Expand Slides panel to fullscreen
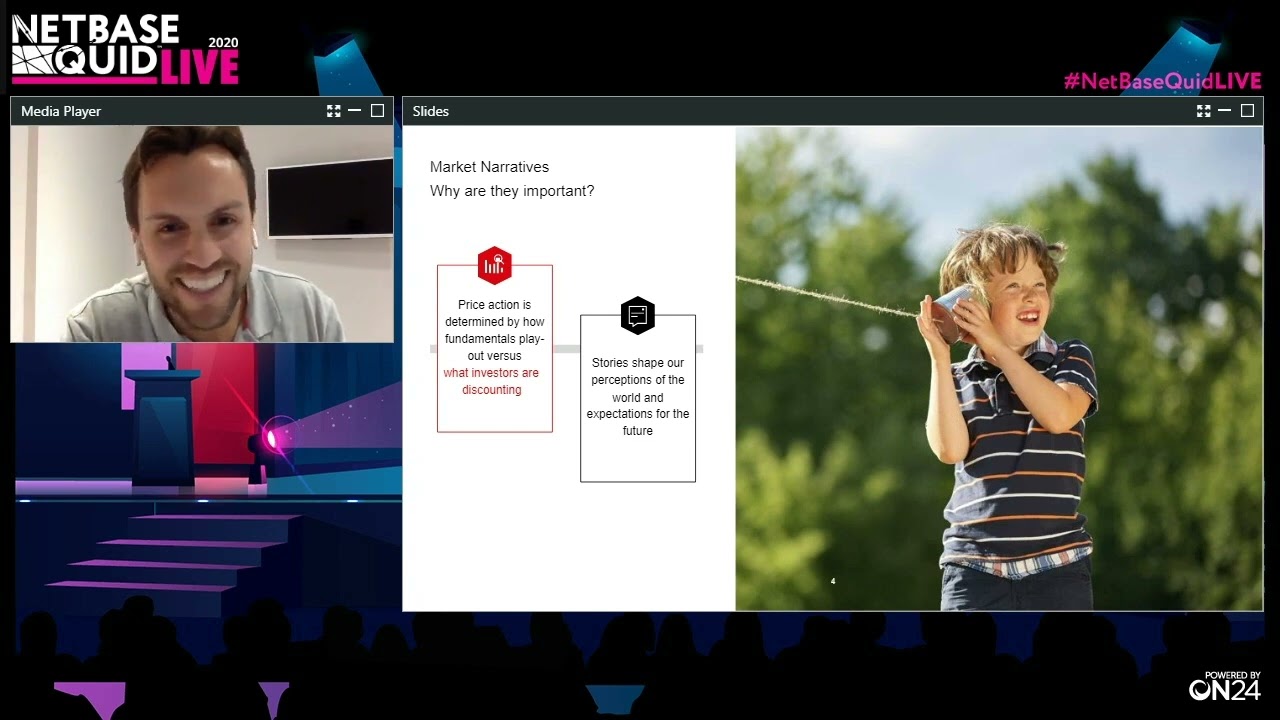This screenshot has width=1280, height=720. click(x=1204, y=111)
